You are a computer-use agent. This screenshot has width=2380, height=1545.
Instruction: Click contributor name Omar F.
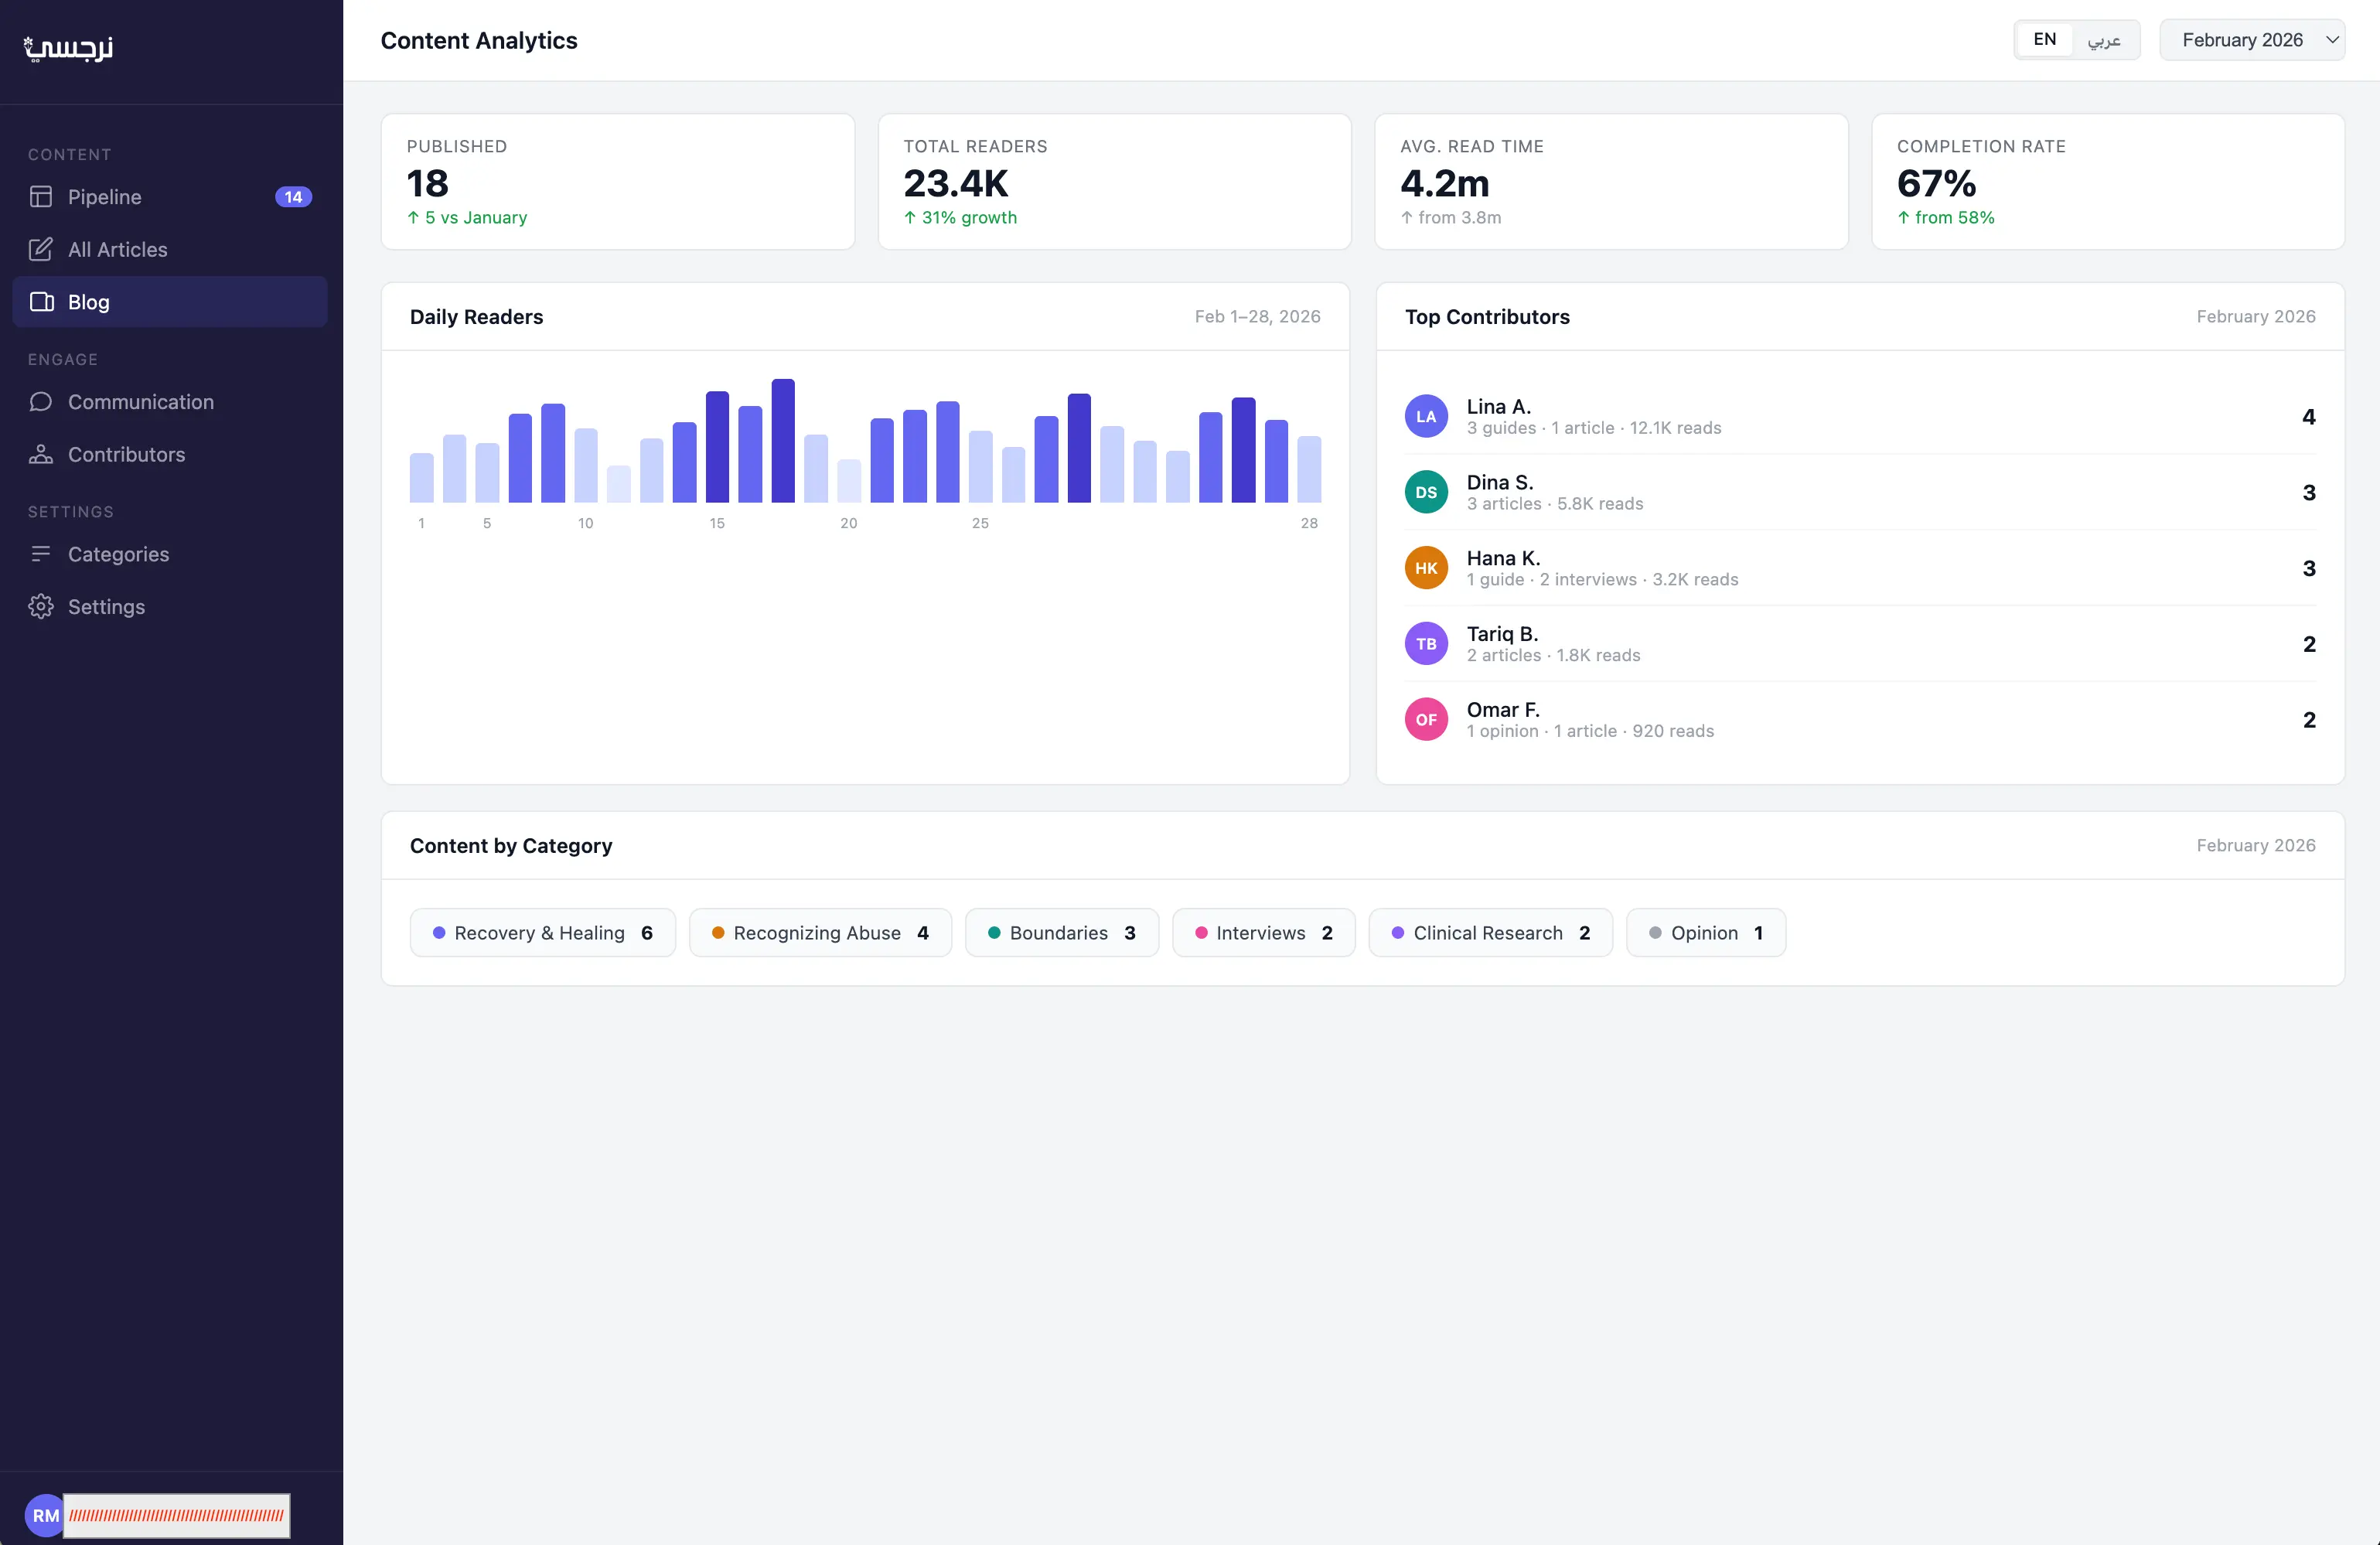point(1502,710)
